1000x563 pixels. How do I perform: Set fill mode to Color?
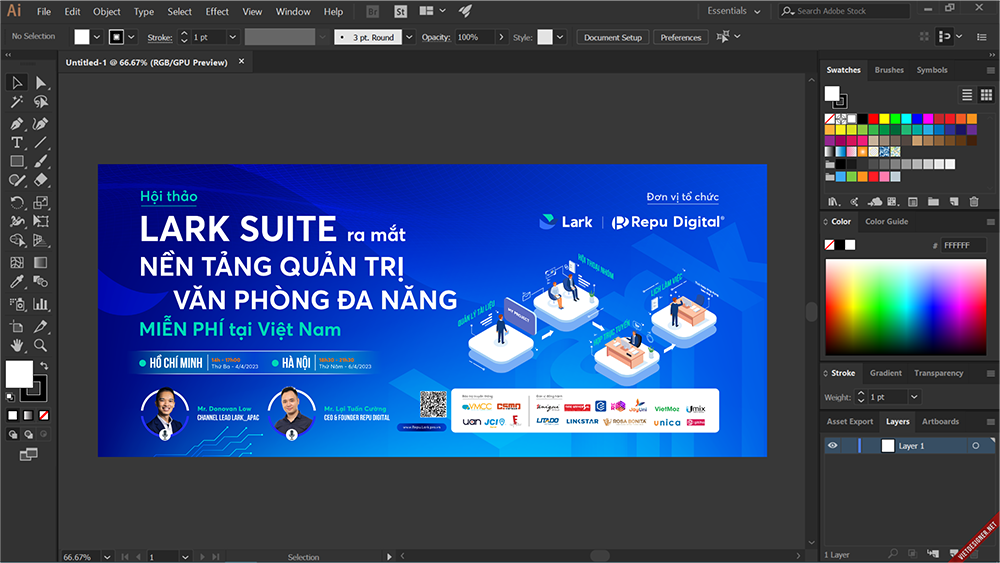pos(13,416)
